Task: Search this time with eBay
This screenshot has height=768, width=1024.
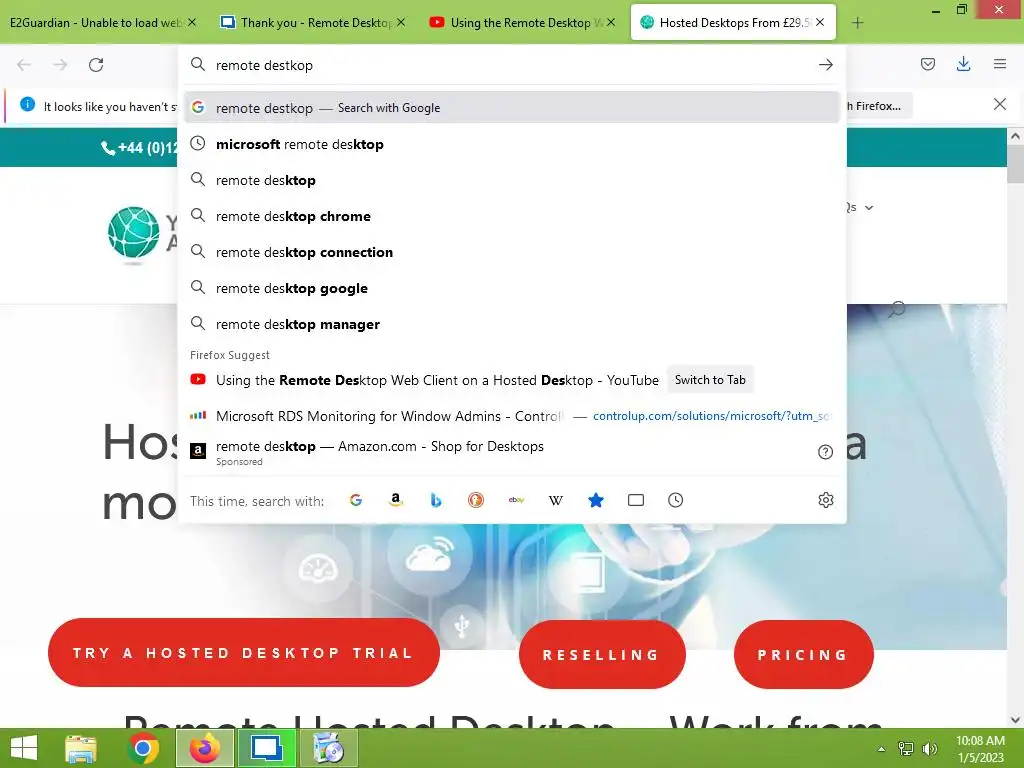Action: (516, 500)
